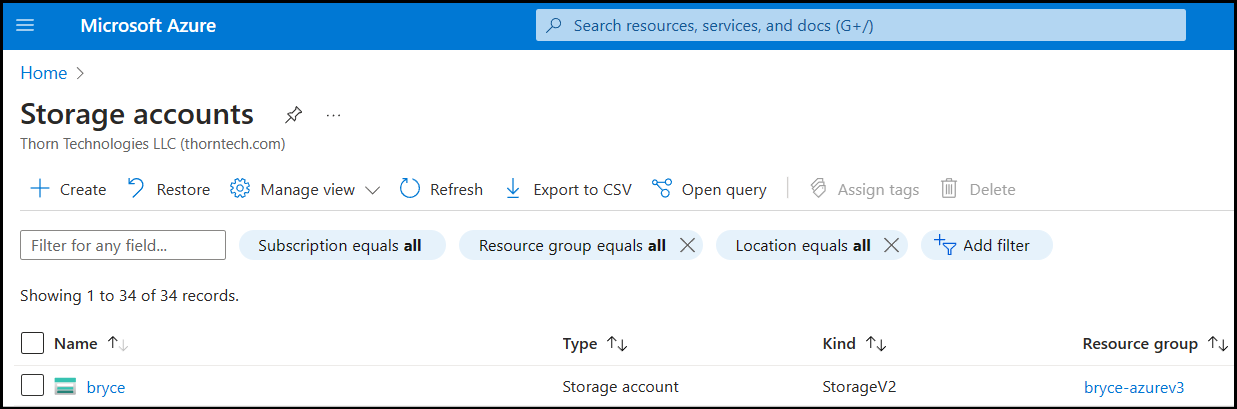Open the Azure portal hamburger menu
The height and width of the screenshot is (409, 1237).
pos(25,25)
